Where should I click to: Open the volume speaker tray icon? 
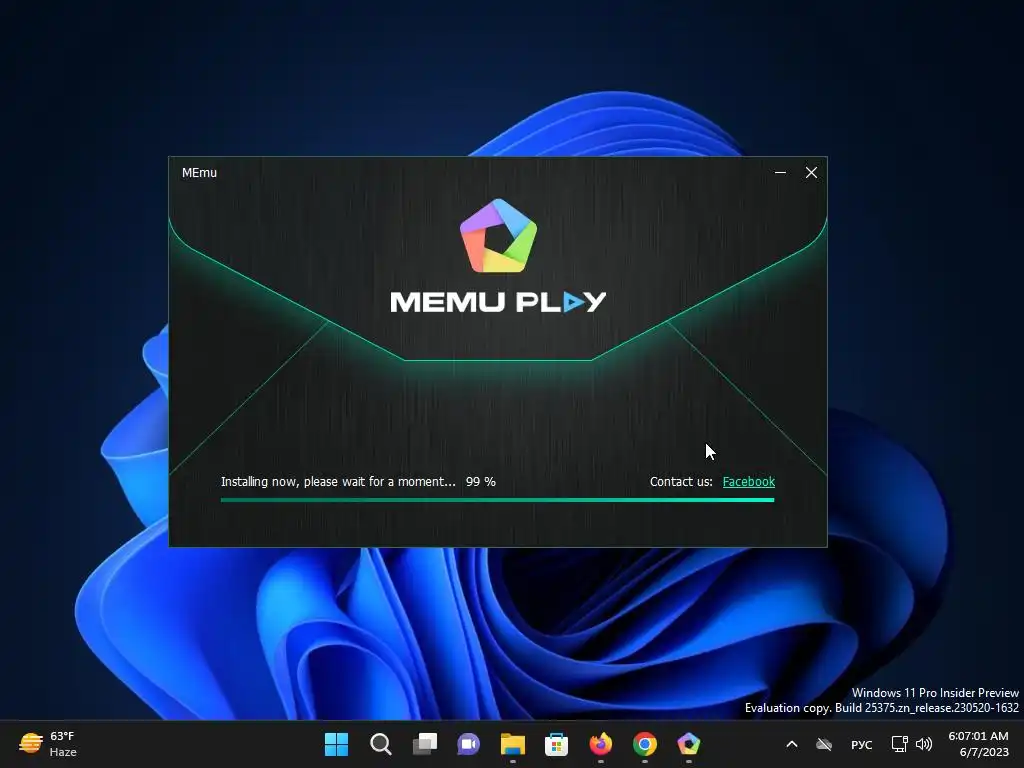point(923,744)
